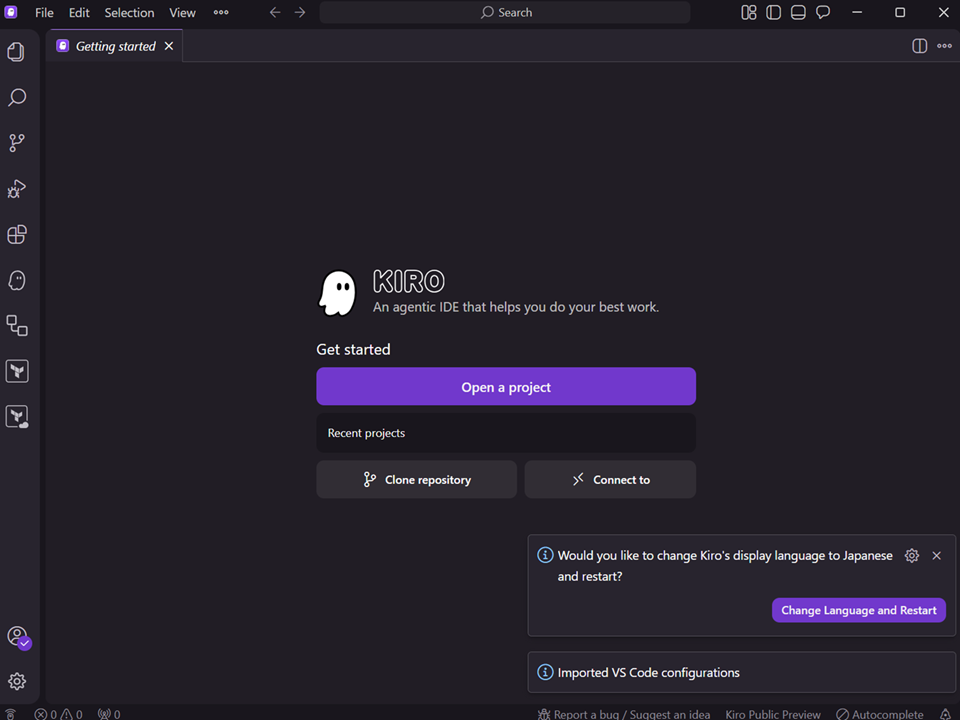Open errors and warnings count in status bar
960x720 pixels.
tap(58, 714)
